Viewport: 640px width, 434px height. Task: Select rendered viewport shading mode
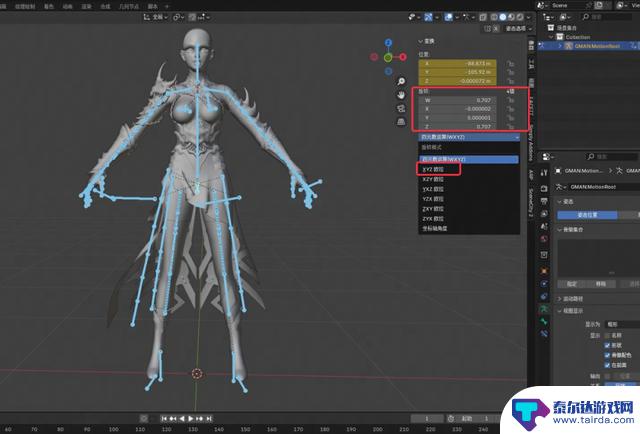click(x=520, y=17)
